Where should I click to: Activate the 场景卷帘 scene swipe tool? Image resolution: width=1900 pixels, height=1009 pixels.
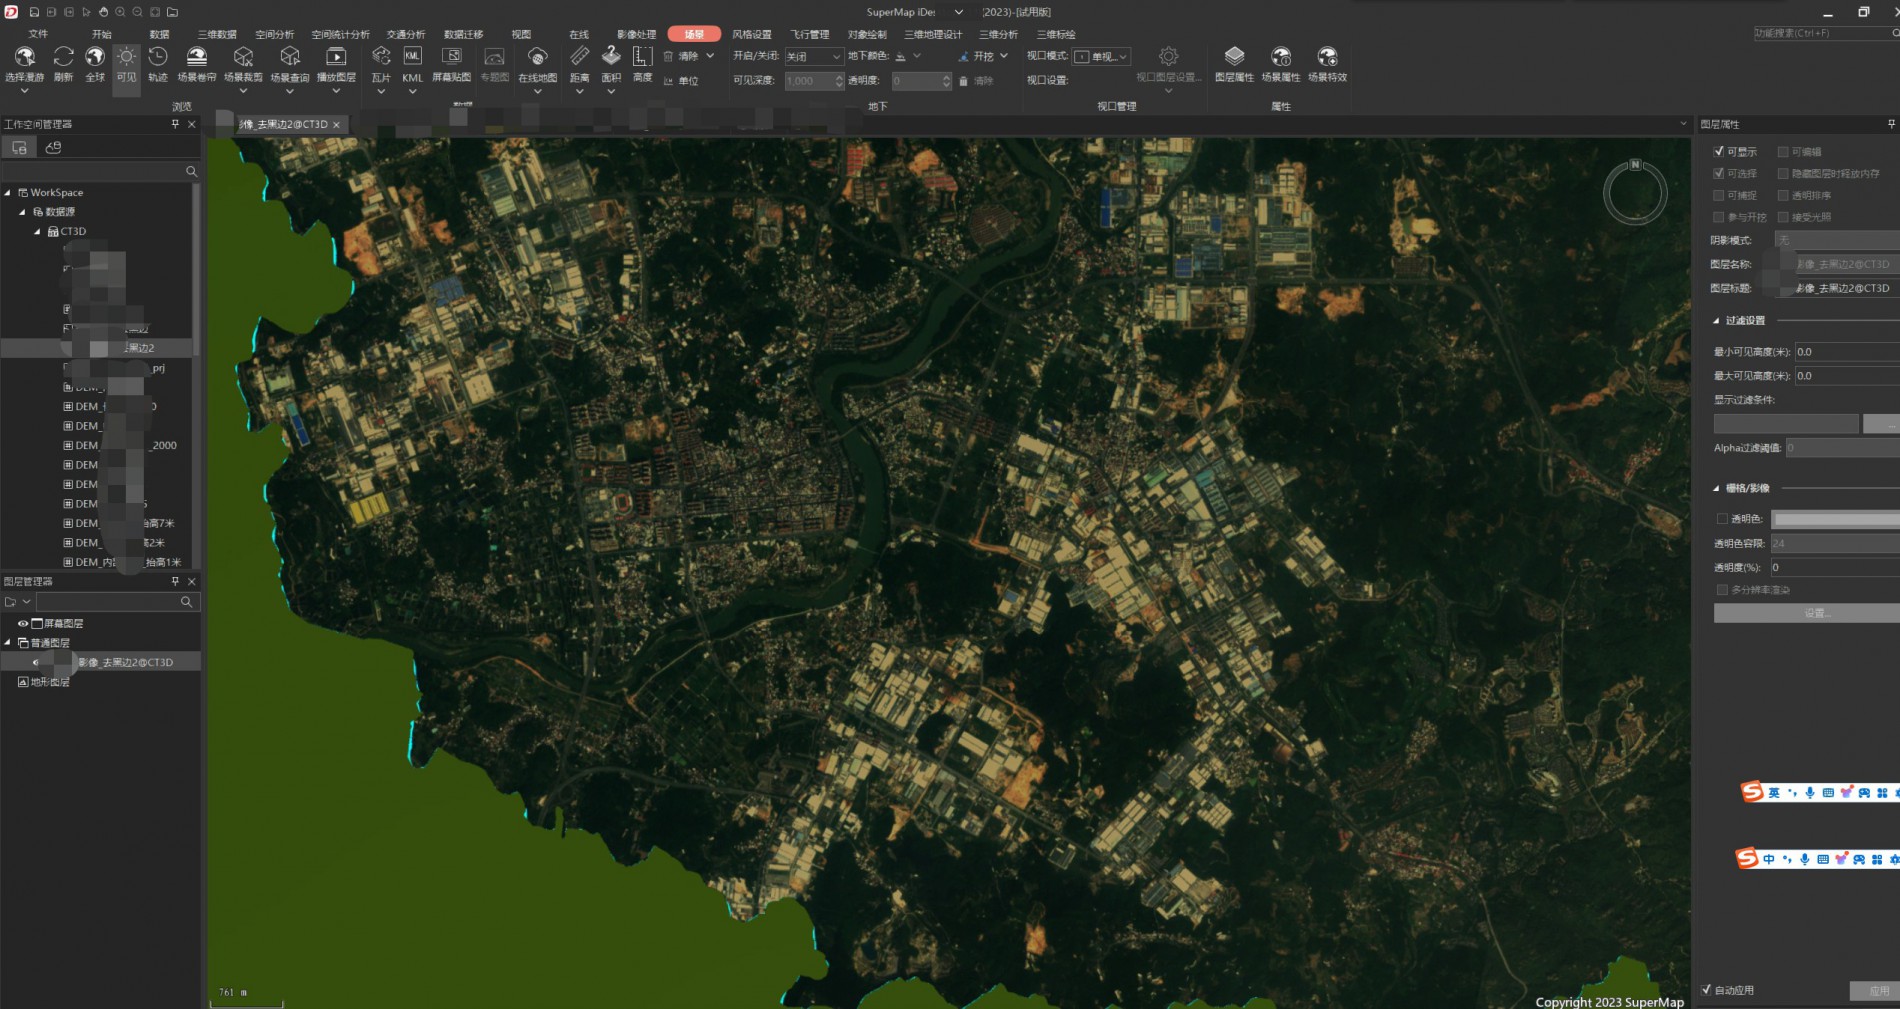coord(197,65)
